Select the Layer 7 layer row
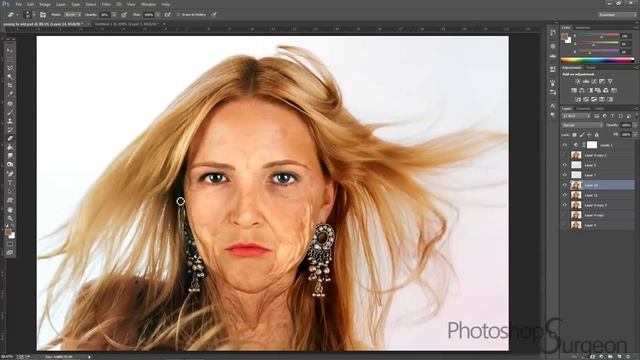The width and height of the screenshot is (640, 360). [598, 175]
